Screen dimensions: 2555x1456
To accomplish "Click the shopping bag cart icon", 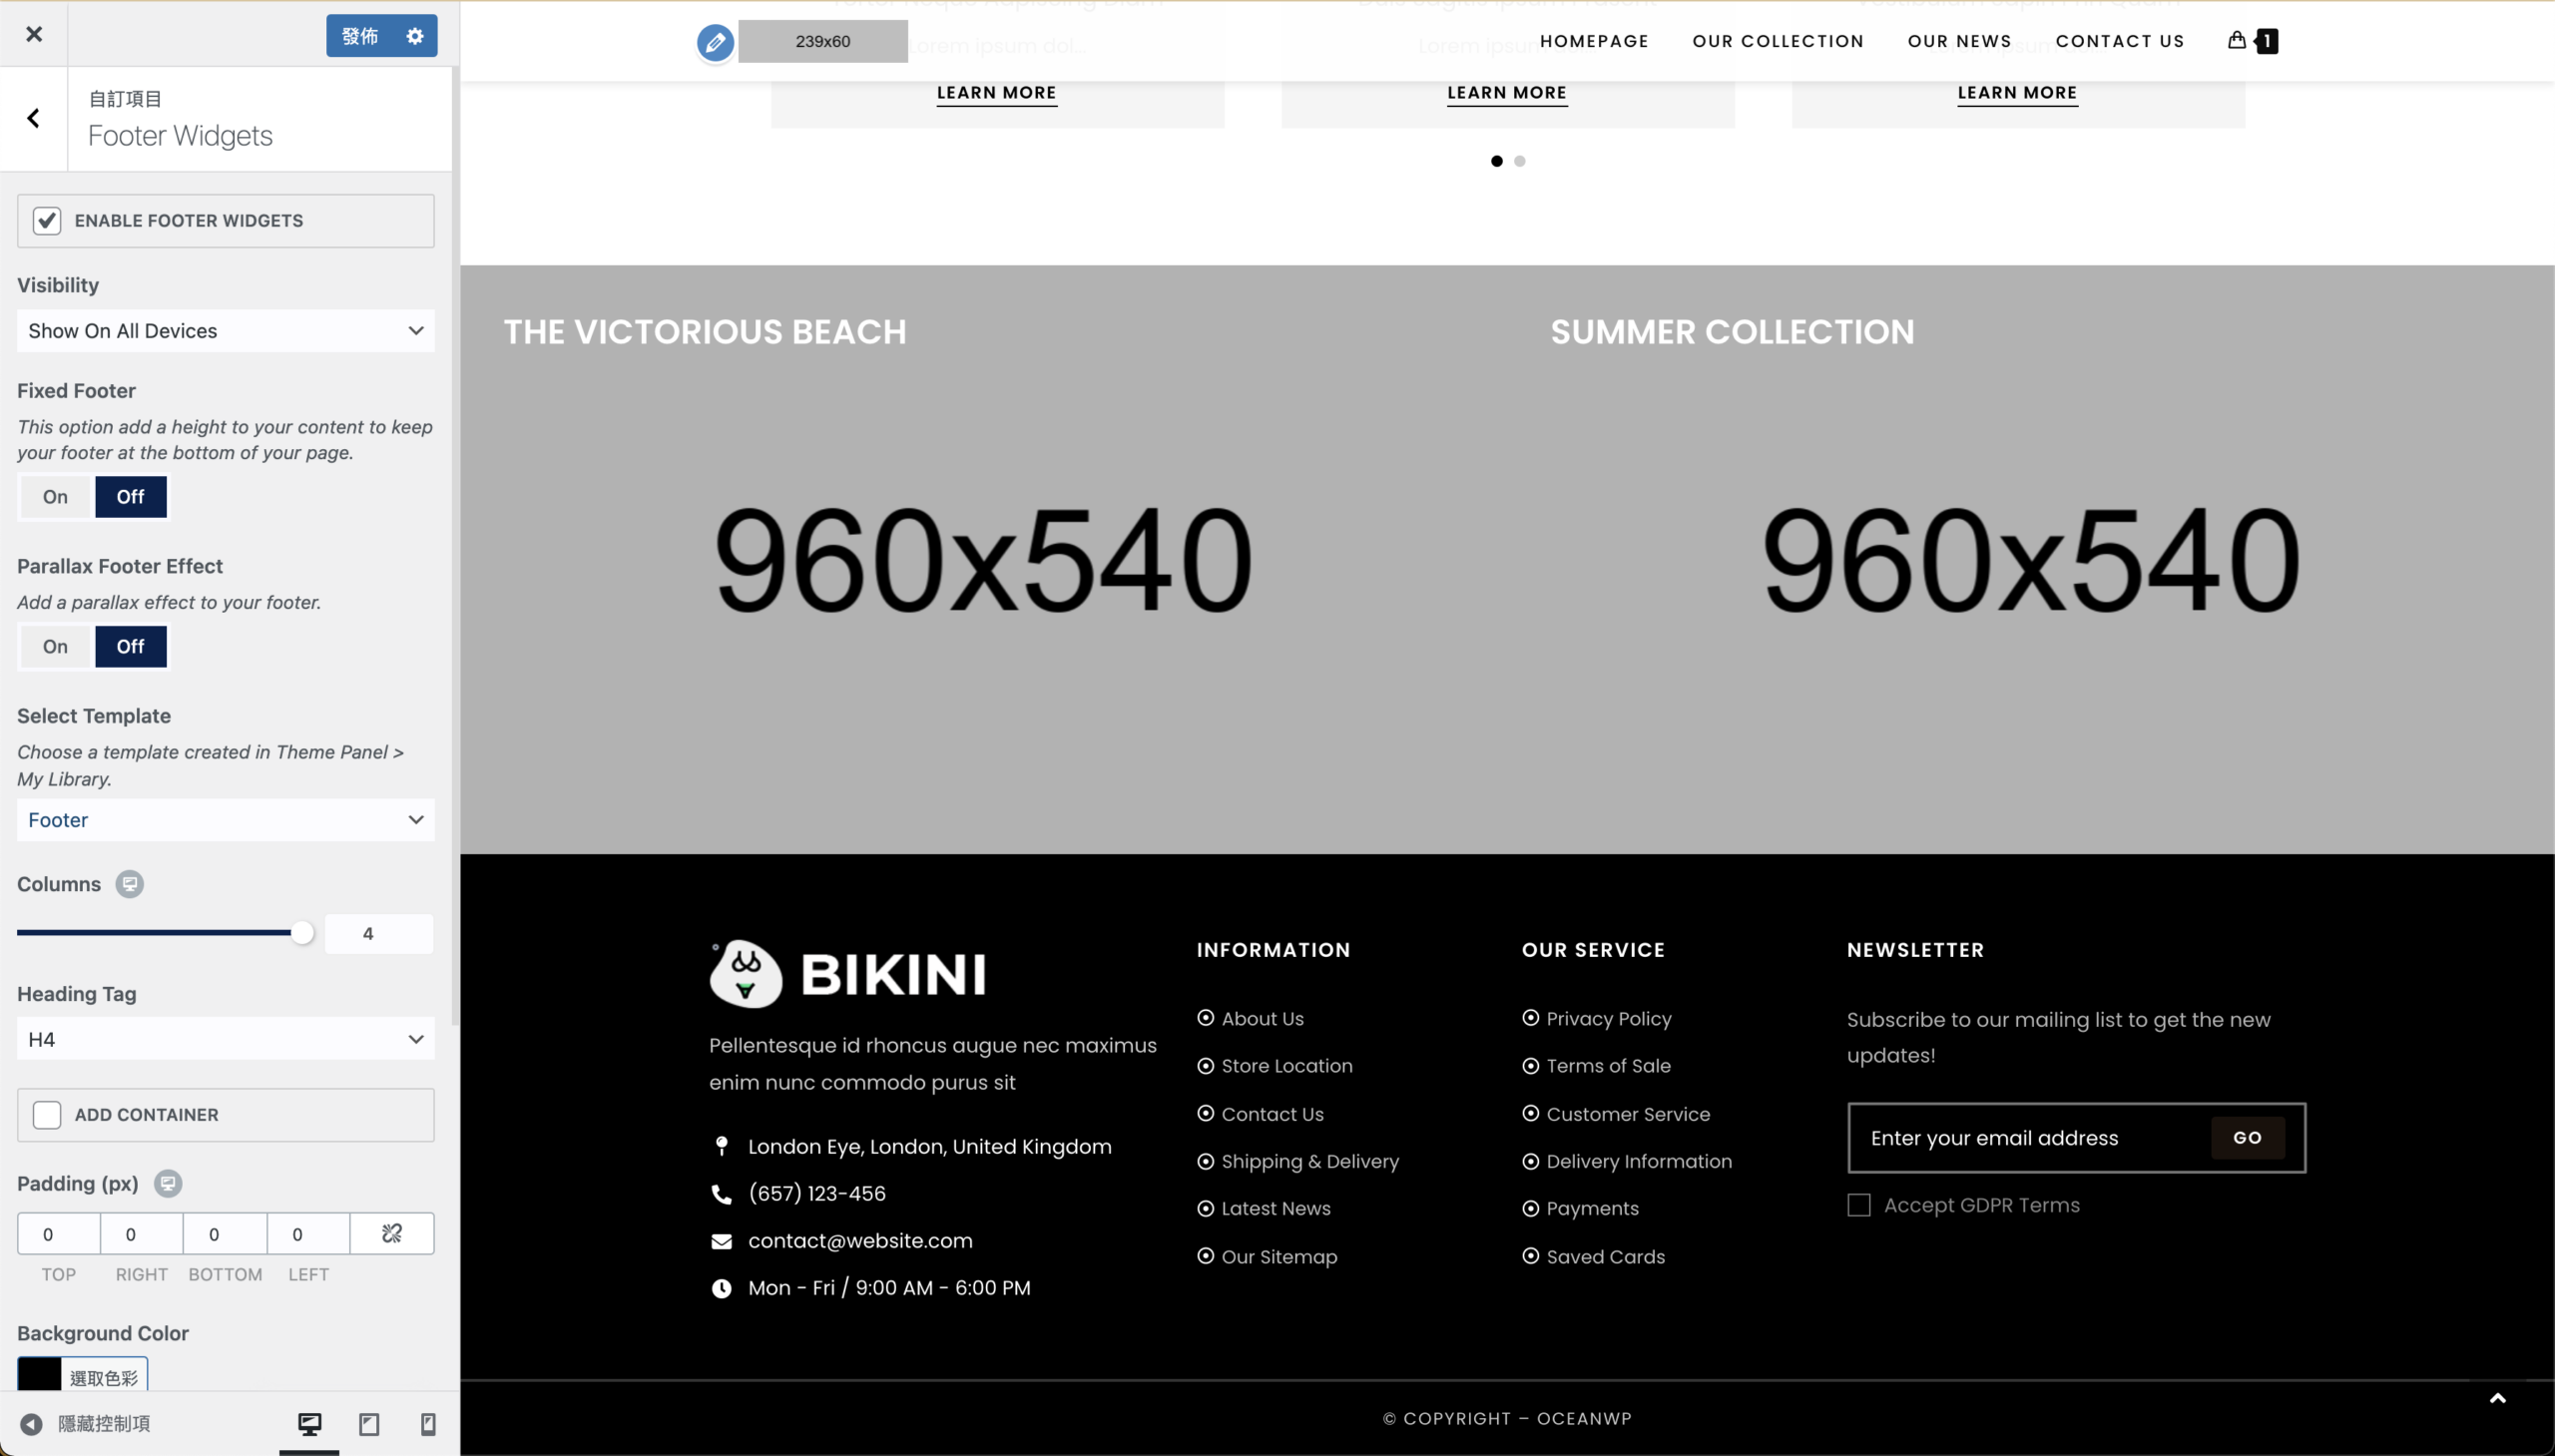I will (2237, 40).
